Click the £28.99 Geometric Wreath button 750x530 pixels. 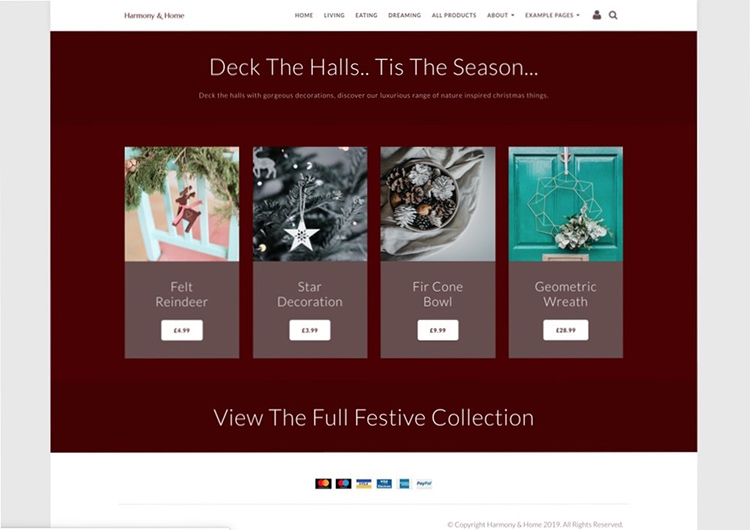coord(565,330)
